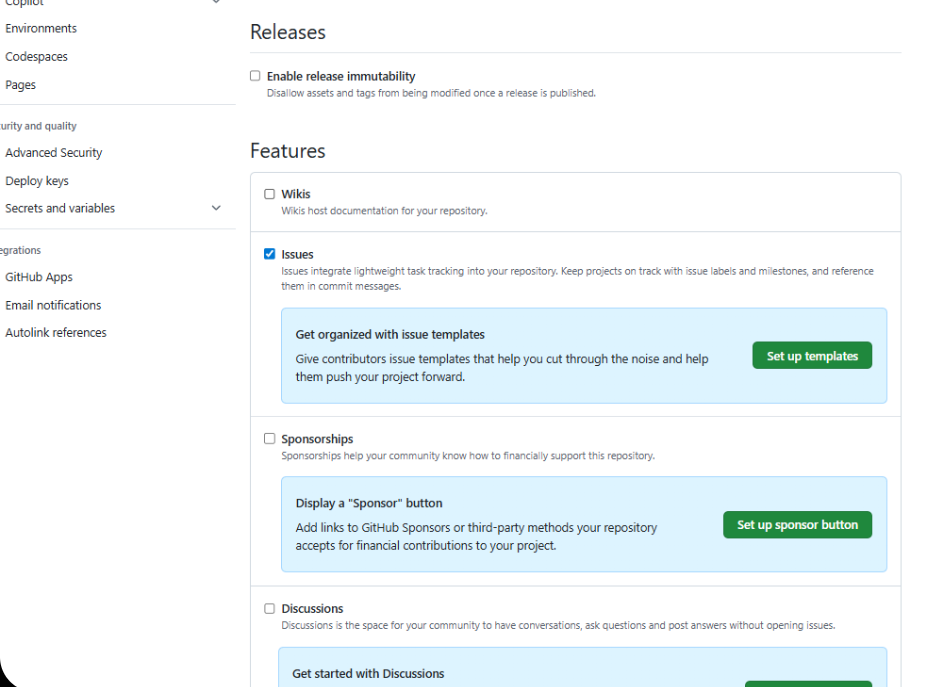
Task: Click 'Get organized with issue templates' heading
Action: [390, 335]
